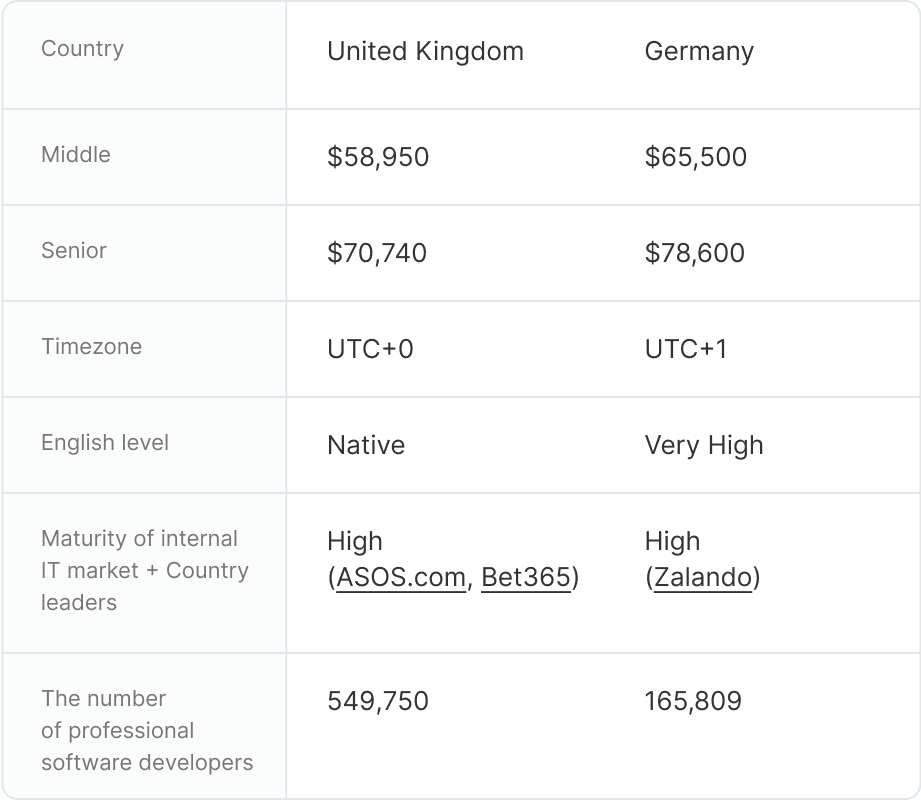Click the United Kingdom column header
The width and height of the screenshot is (921, 812).
(x=425, y=51)
